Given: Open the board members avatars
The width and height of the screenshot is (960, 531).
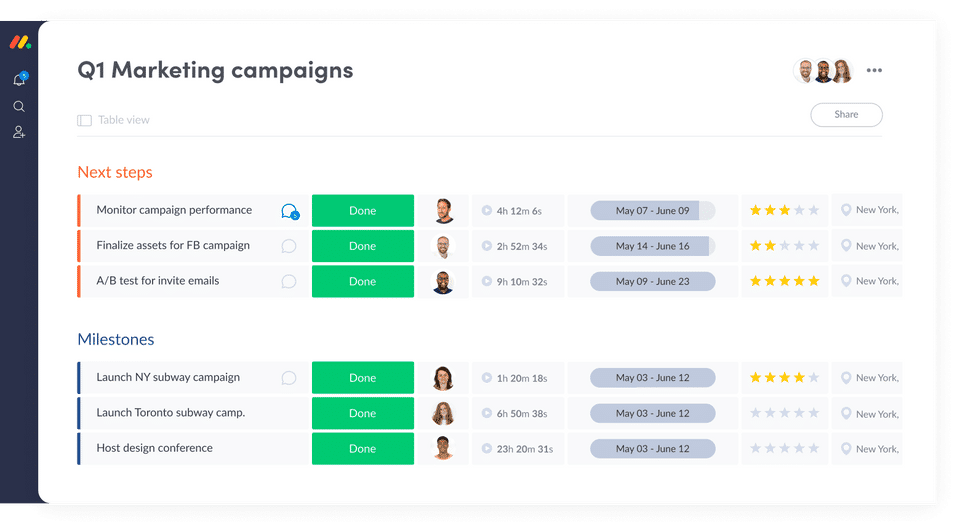Looking at the screenshot, I should pyautogui.click(x=823, y=71).
